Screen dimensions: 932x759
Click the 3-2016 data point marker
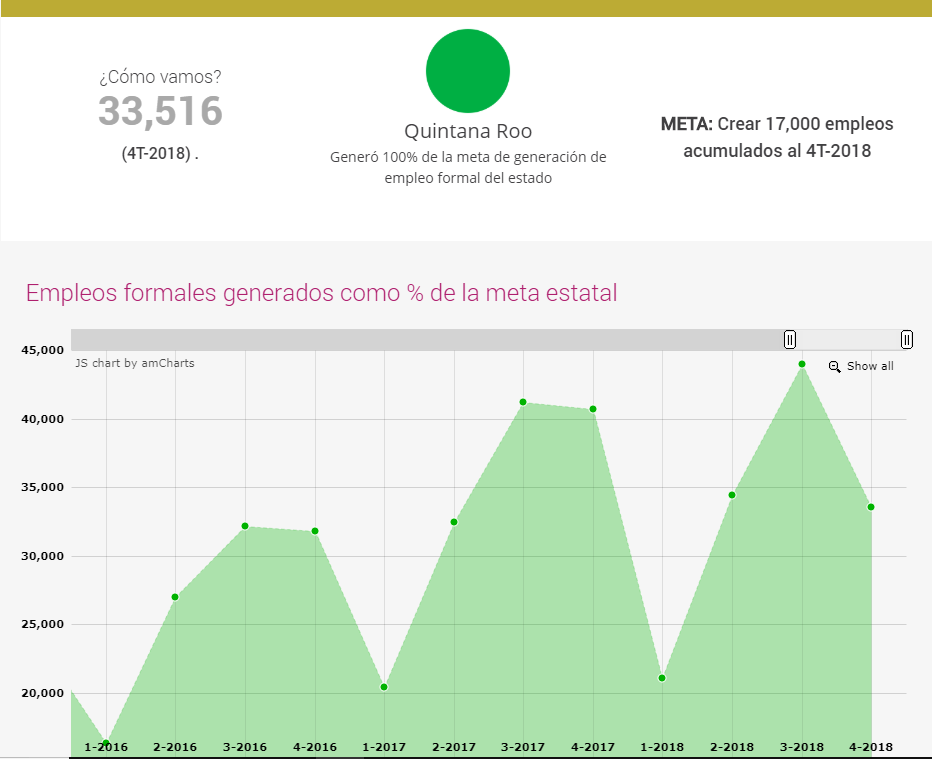click(245, 526)
